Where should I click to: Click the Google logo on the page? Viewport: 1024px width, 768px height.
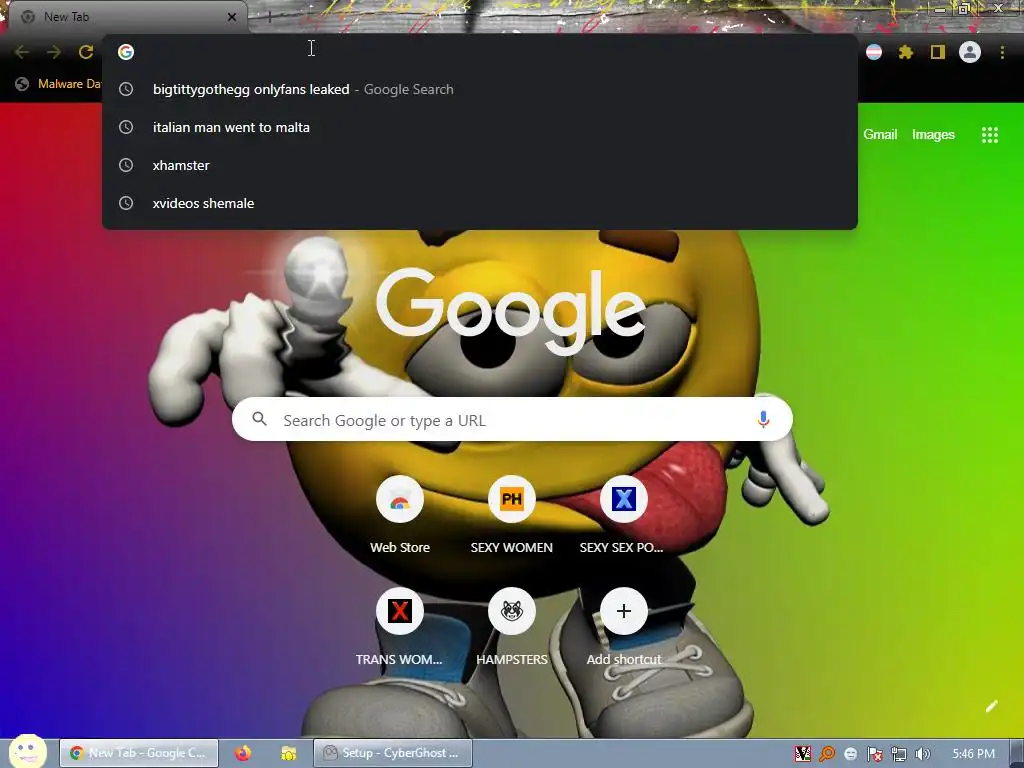(x=511, y=312)
